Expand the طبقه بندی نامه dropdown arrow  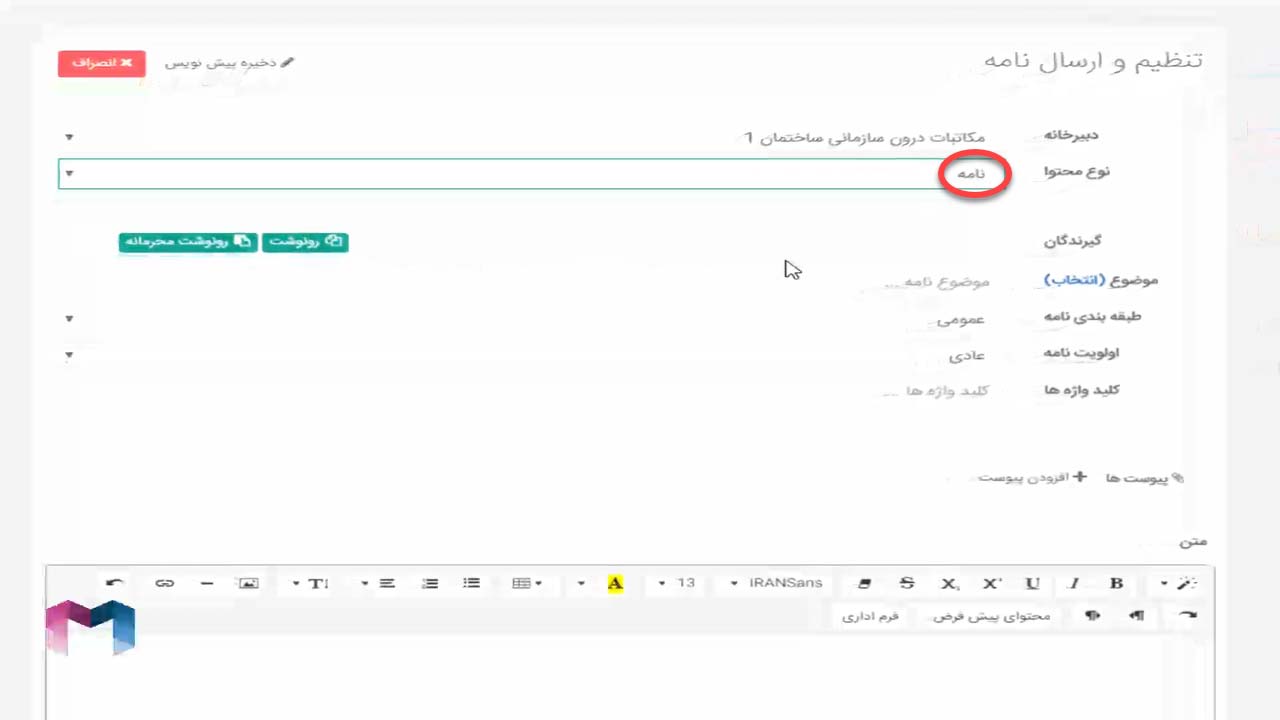[69, 318]
